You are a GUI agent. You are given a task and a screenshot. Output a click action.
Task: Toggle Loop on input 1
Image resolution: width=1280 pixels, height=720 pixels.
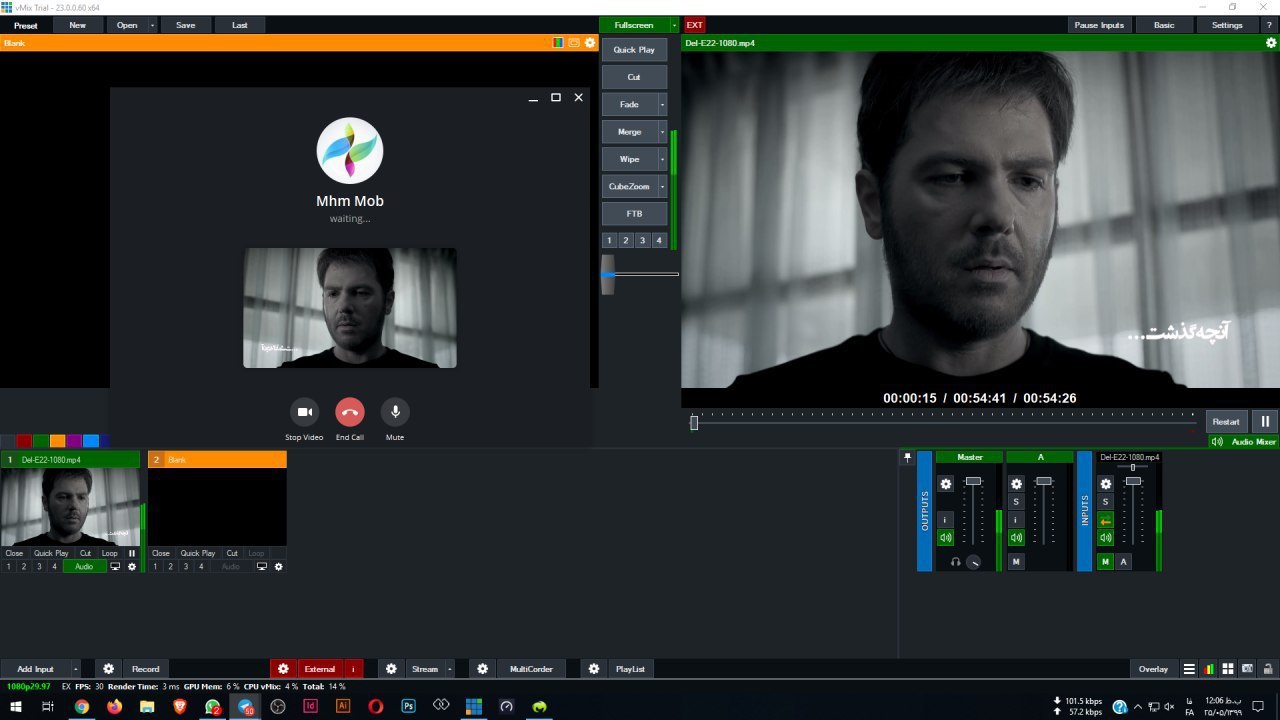coord(109,553)
